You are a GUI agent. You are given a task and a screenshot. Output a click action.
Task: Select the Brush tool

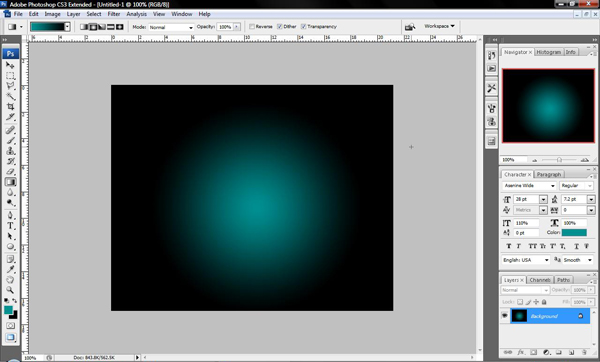pos(10,140)
